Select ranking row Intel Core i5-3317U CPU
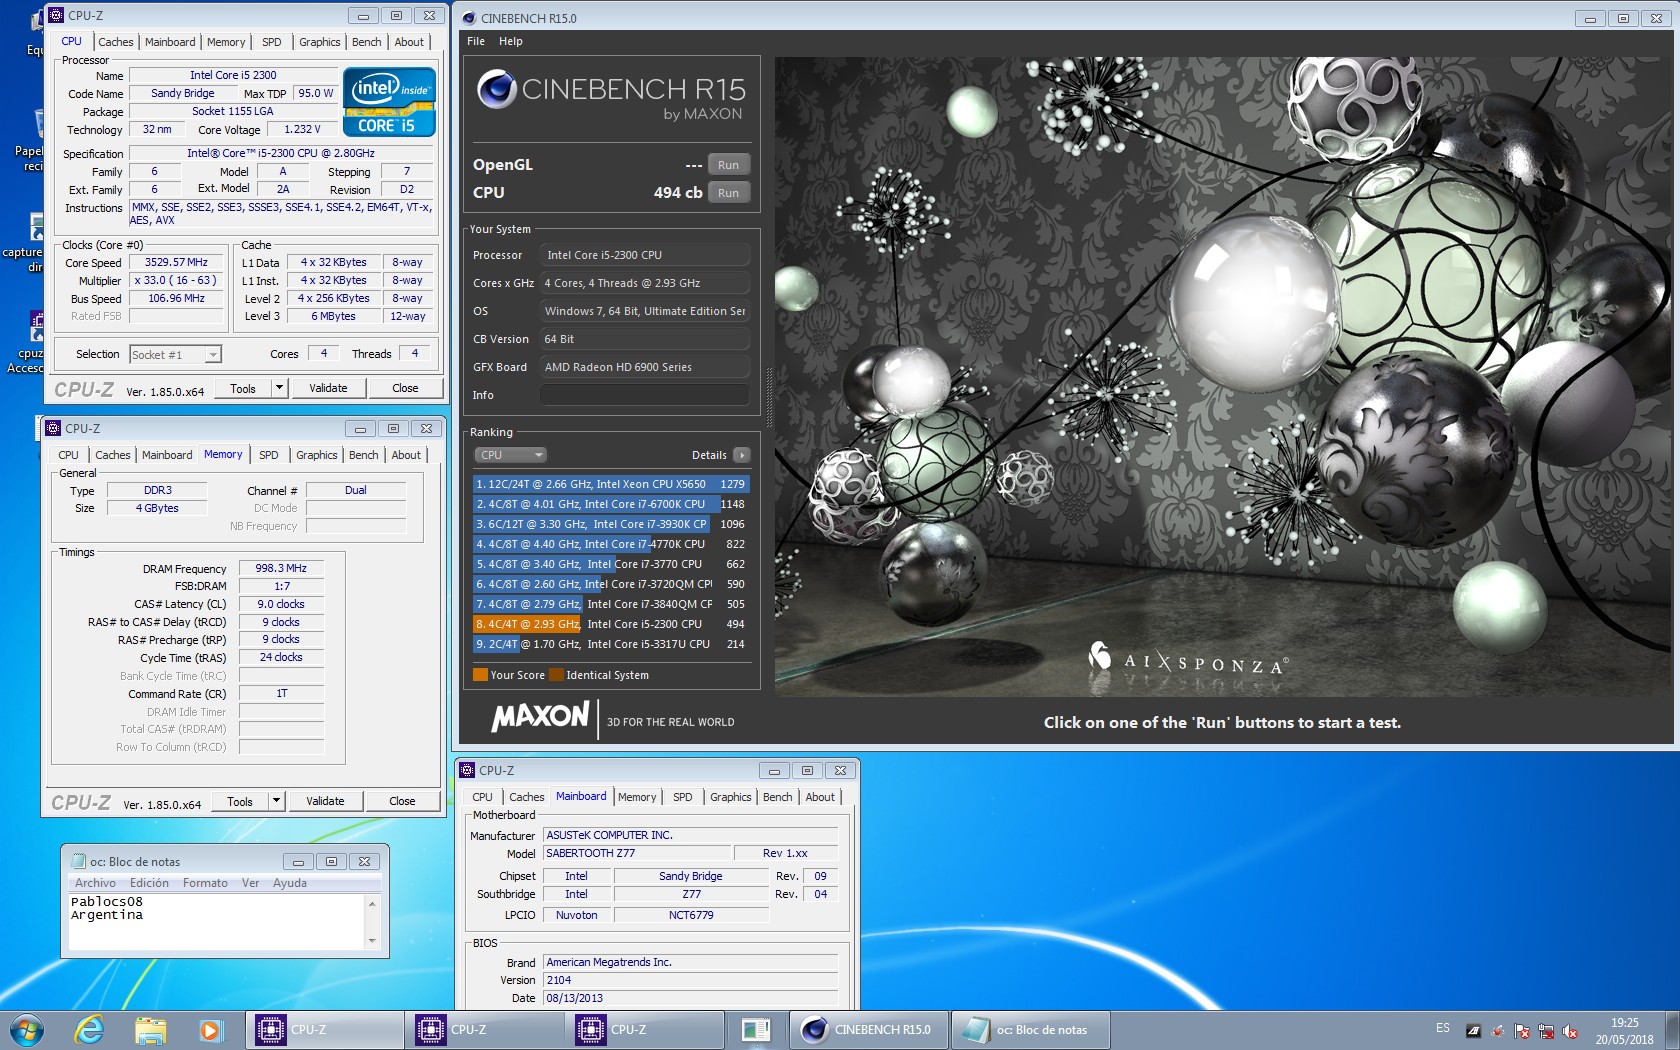Image resolution: width=1680 pixels, height=1050 pixels. pos(610,644)
